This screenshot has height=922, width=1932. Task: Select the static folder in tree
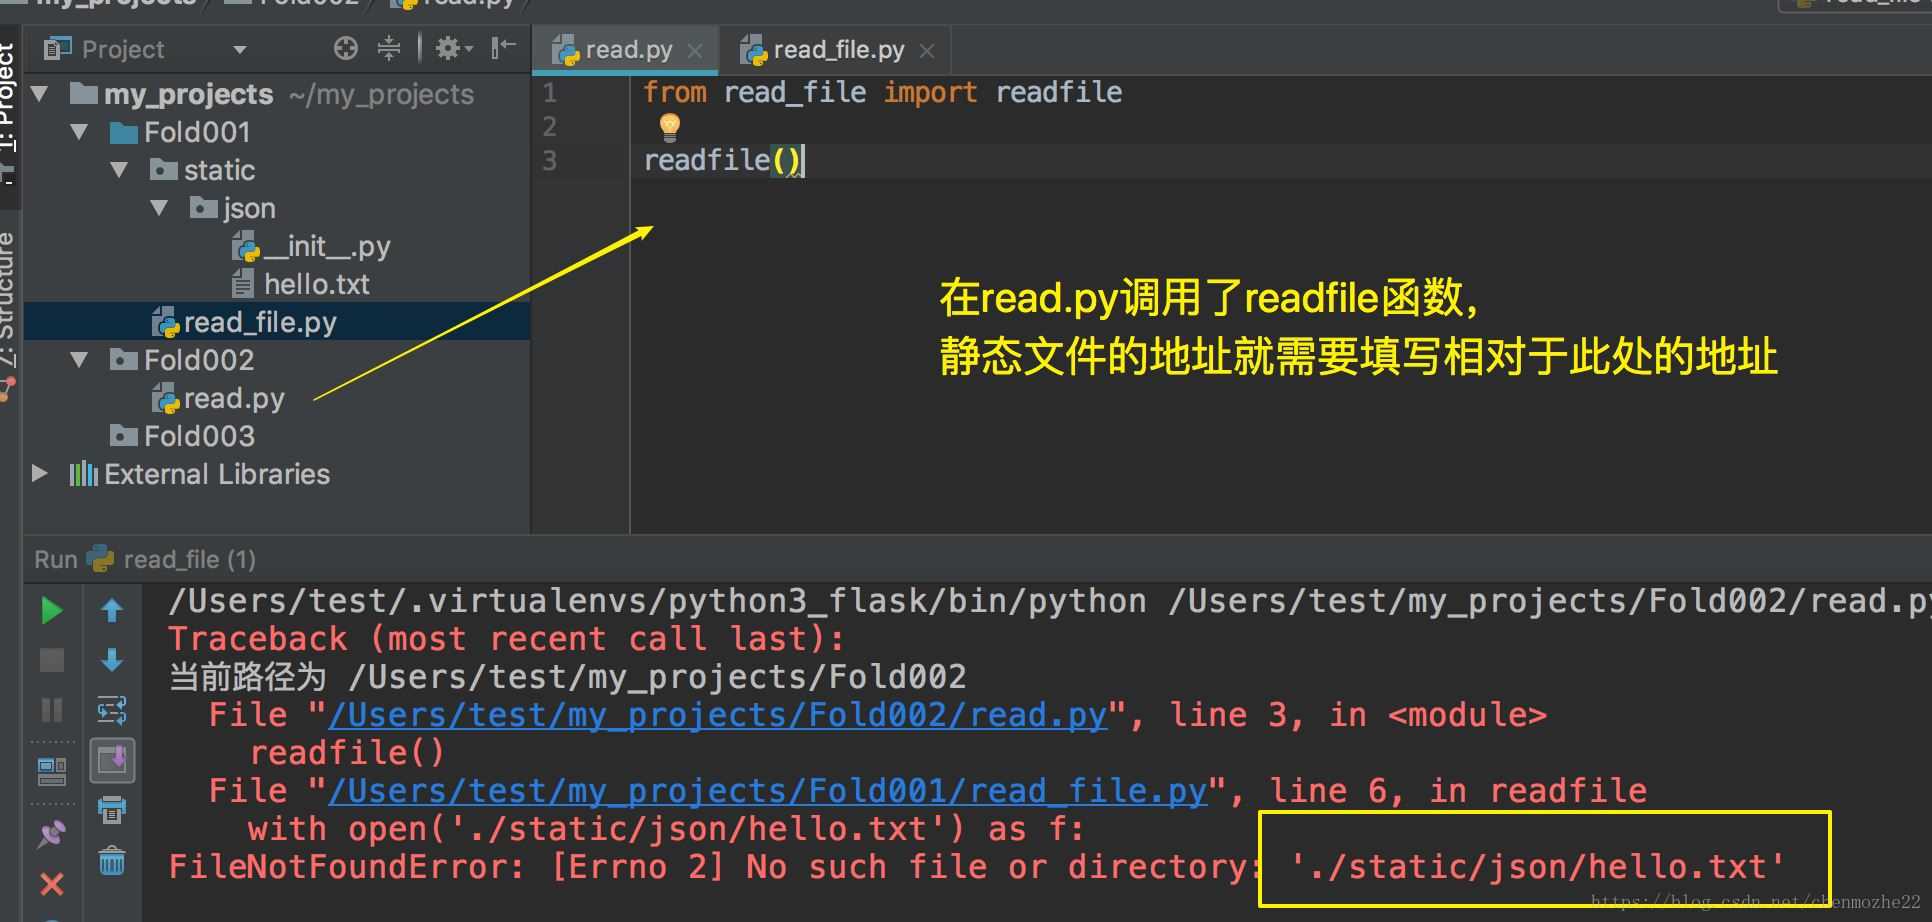pyautogui.click(x=203, y=170)
